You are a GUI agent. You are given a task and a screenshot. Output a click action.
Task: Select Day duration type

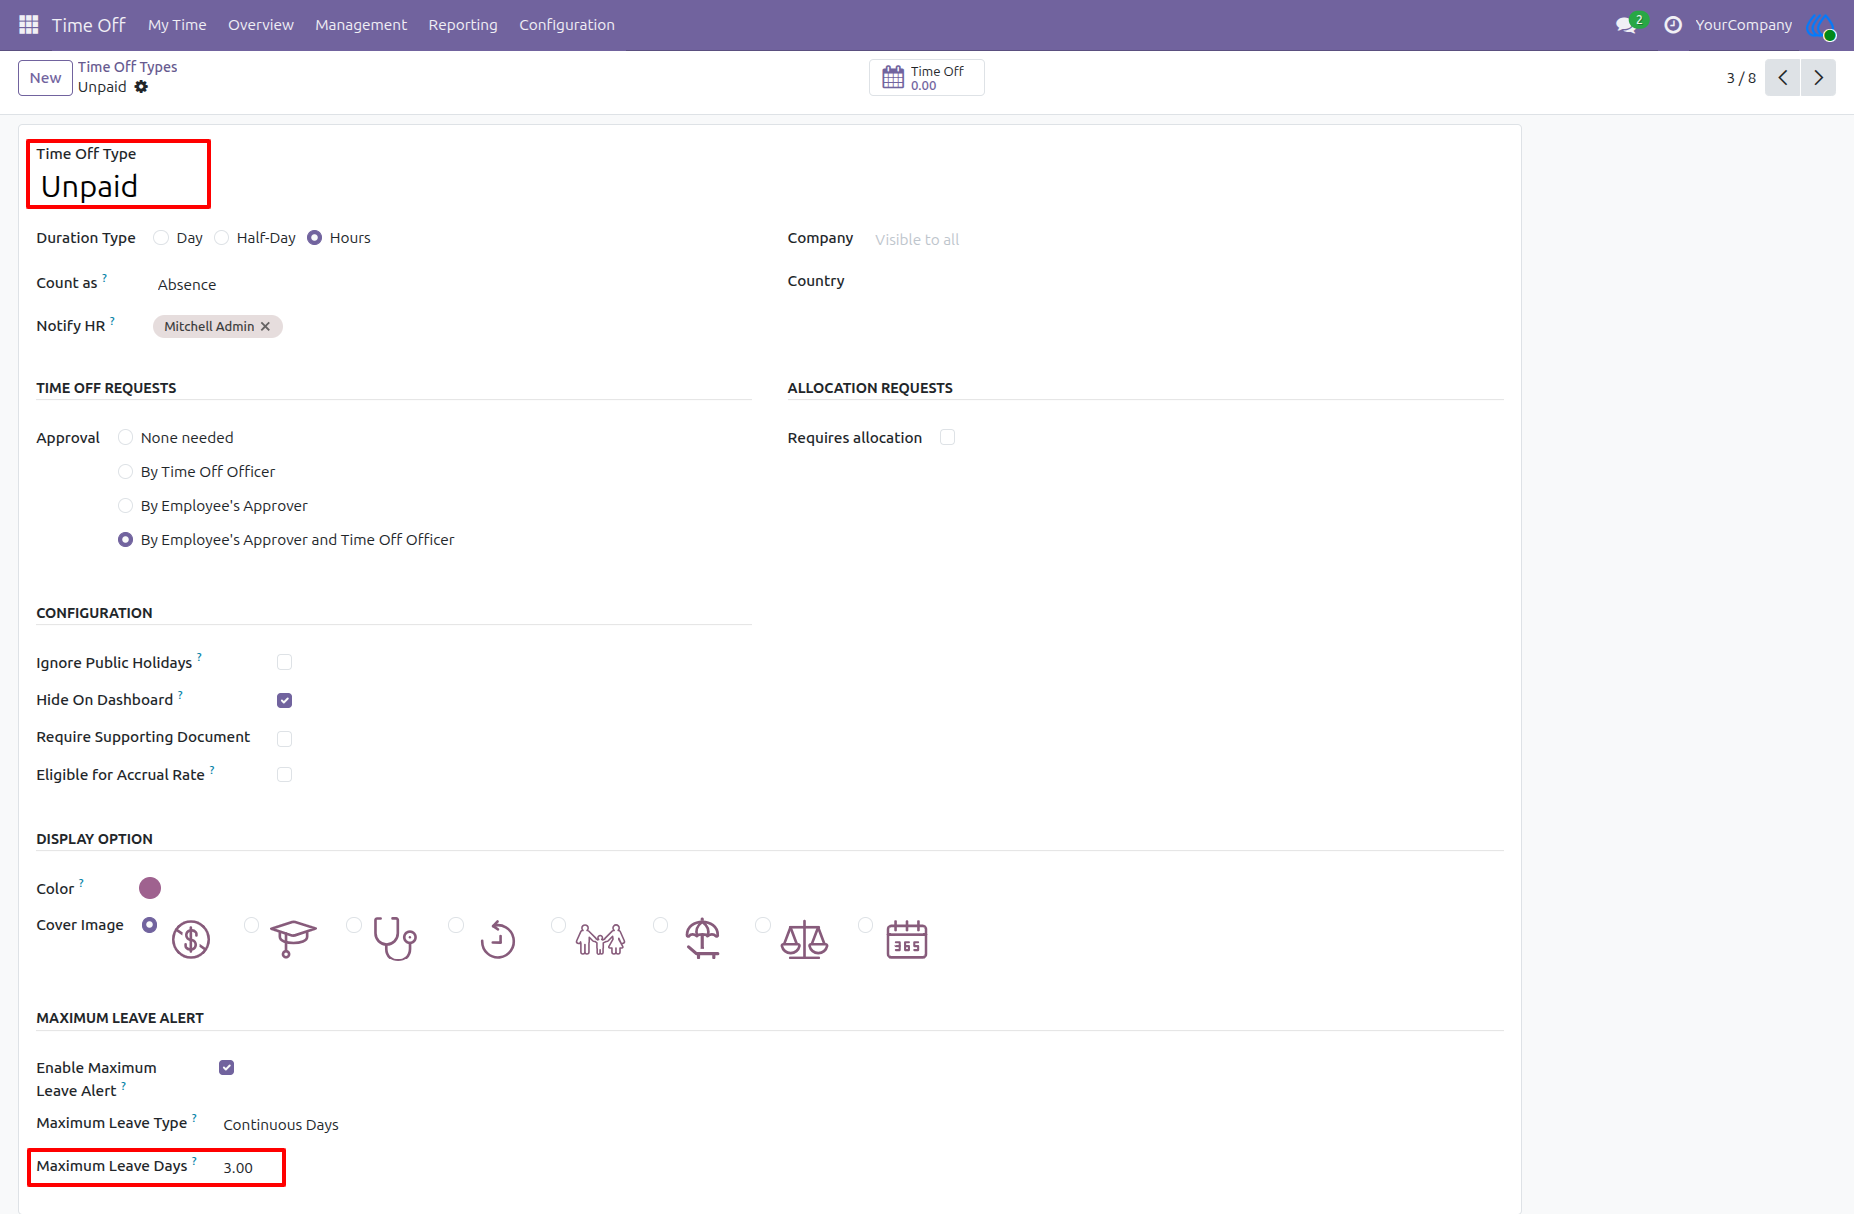pyautogui.click(x=161, y=238)
